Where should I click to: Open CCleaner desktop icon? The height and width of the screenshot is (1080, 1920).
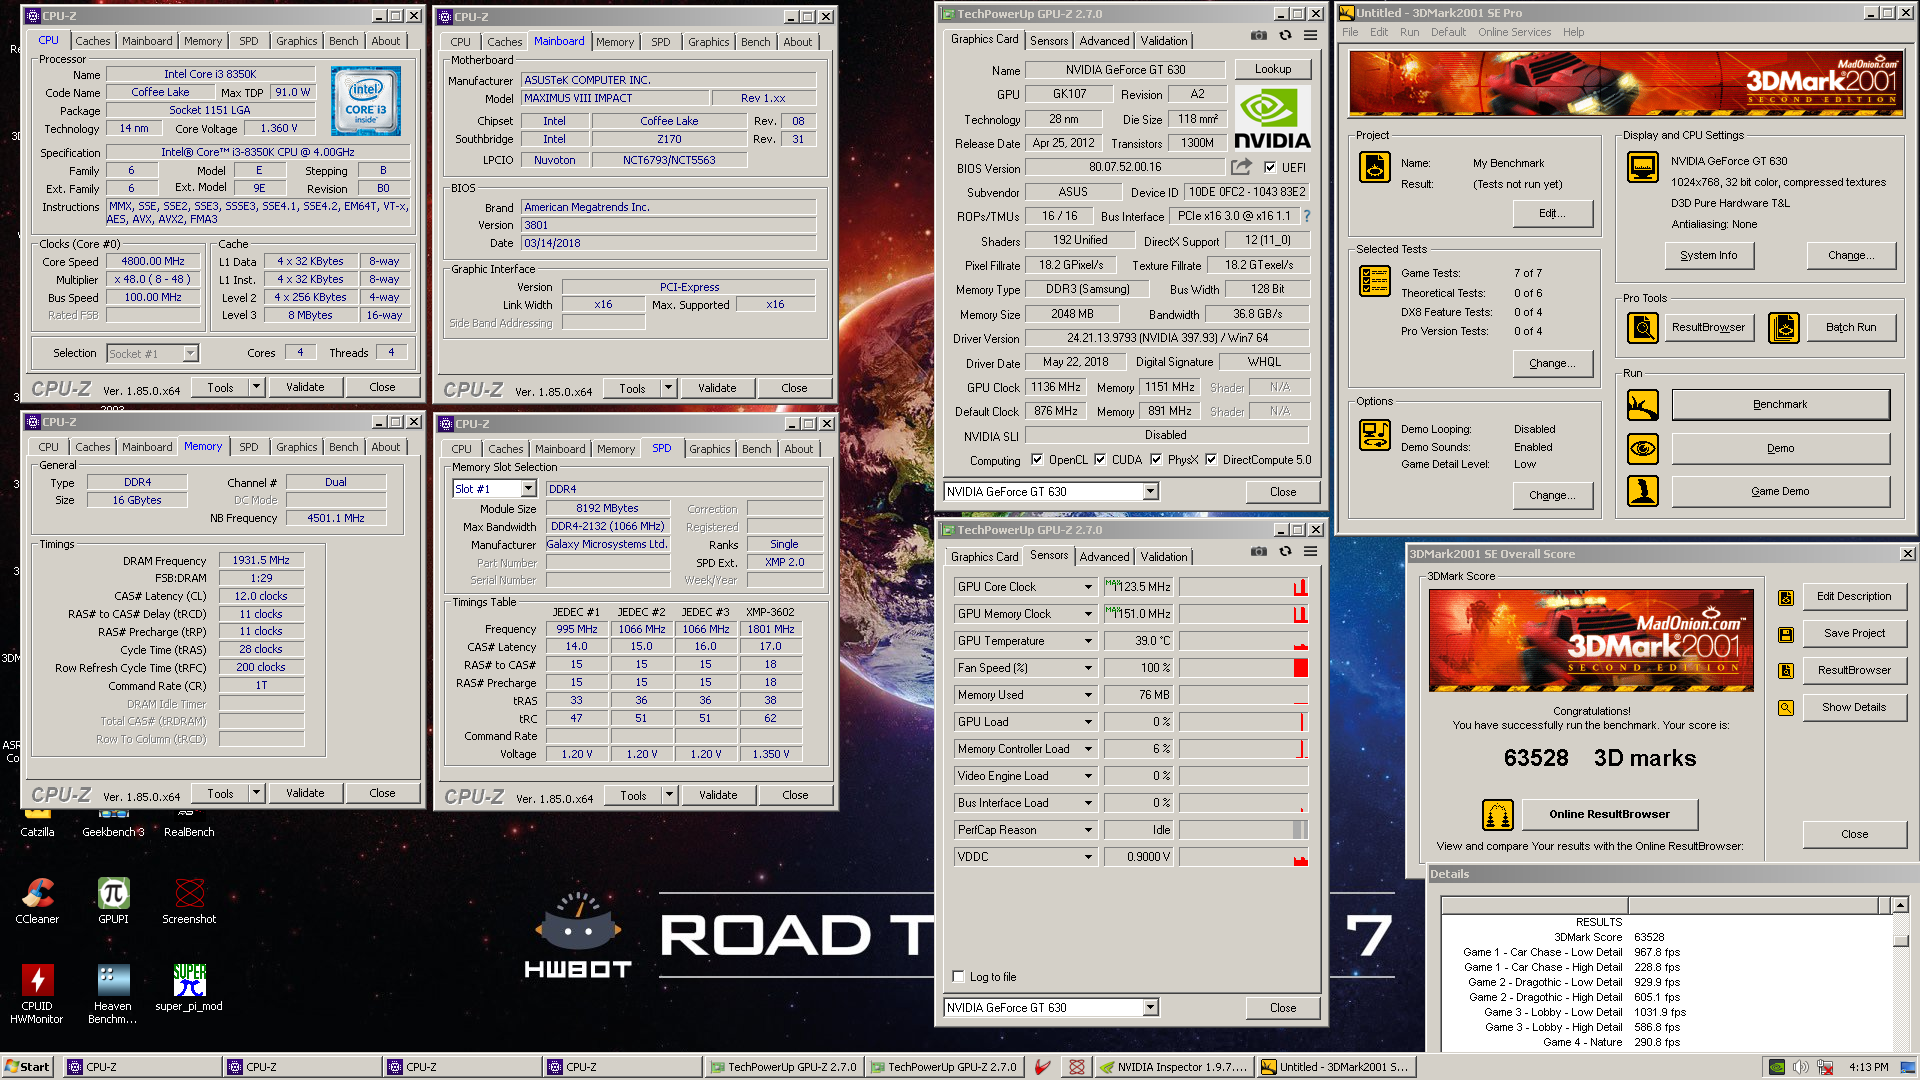[37, 899]
